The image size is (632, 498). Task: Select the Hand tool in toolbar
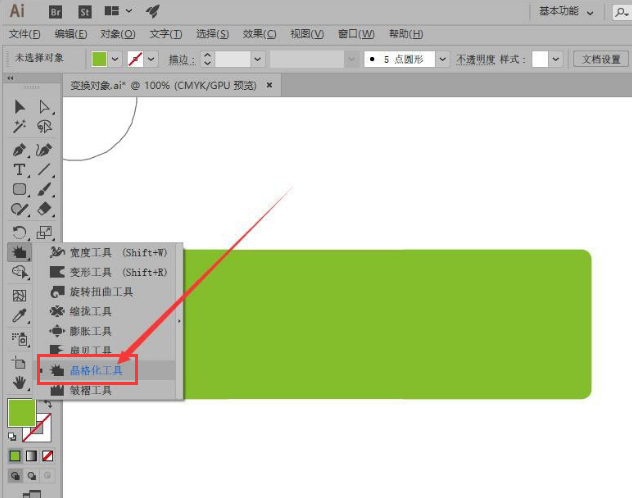(20, 382)
